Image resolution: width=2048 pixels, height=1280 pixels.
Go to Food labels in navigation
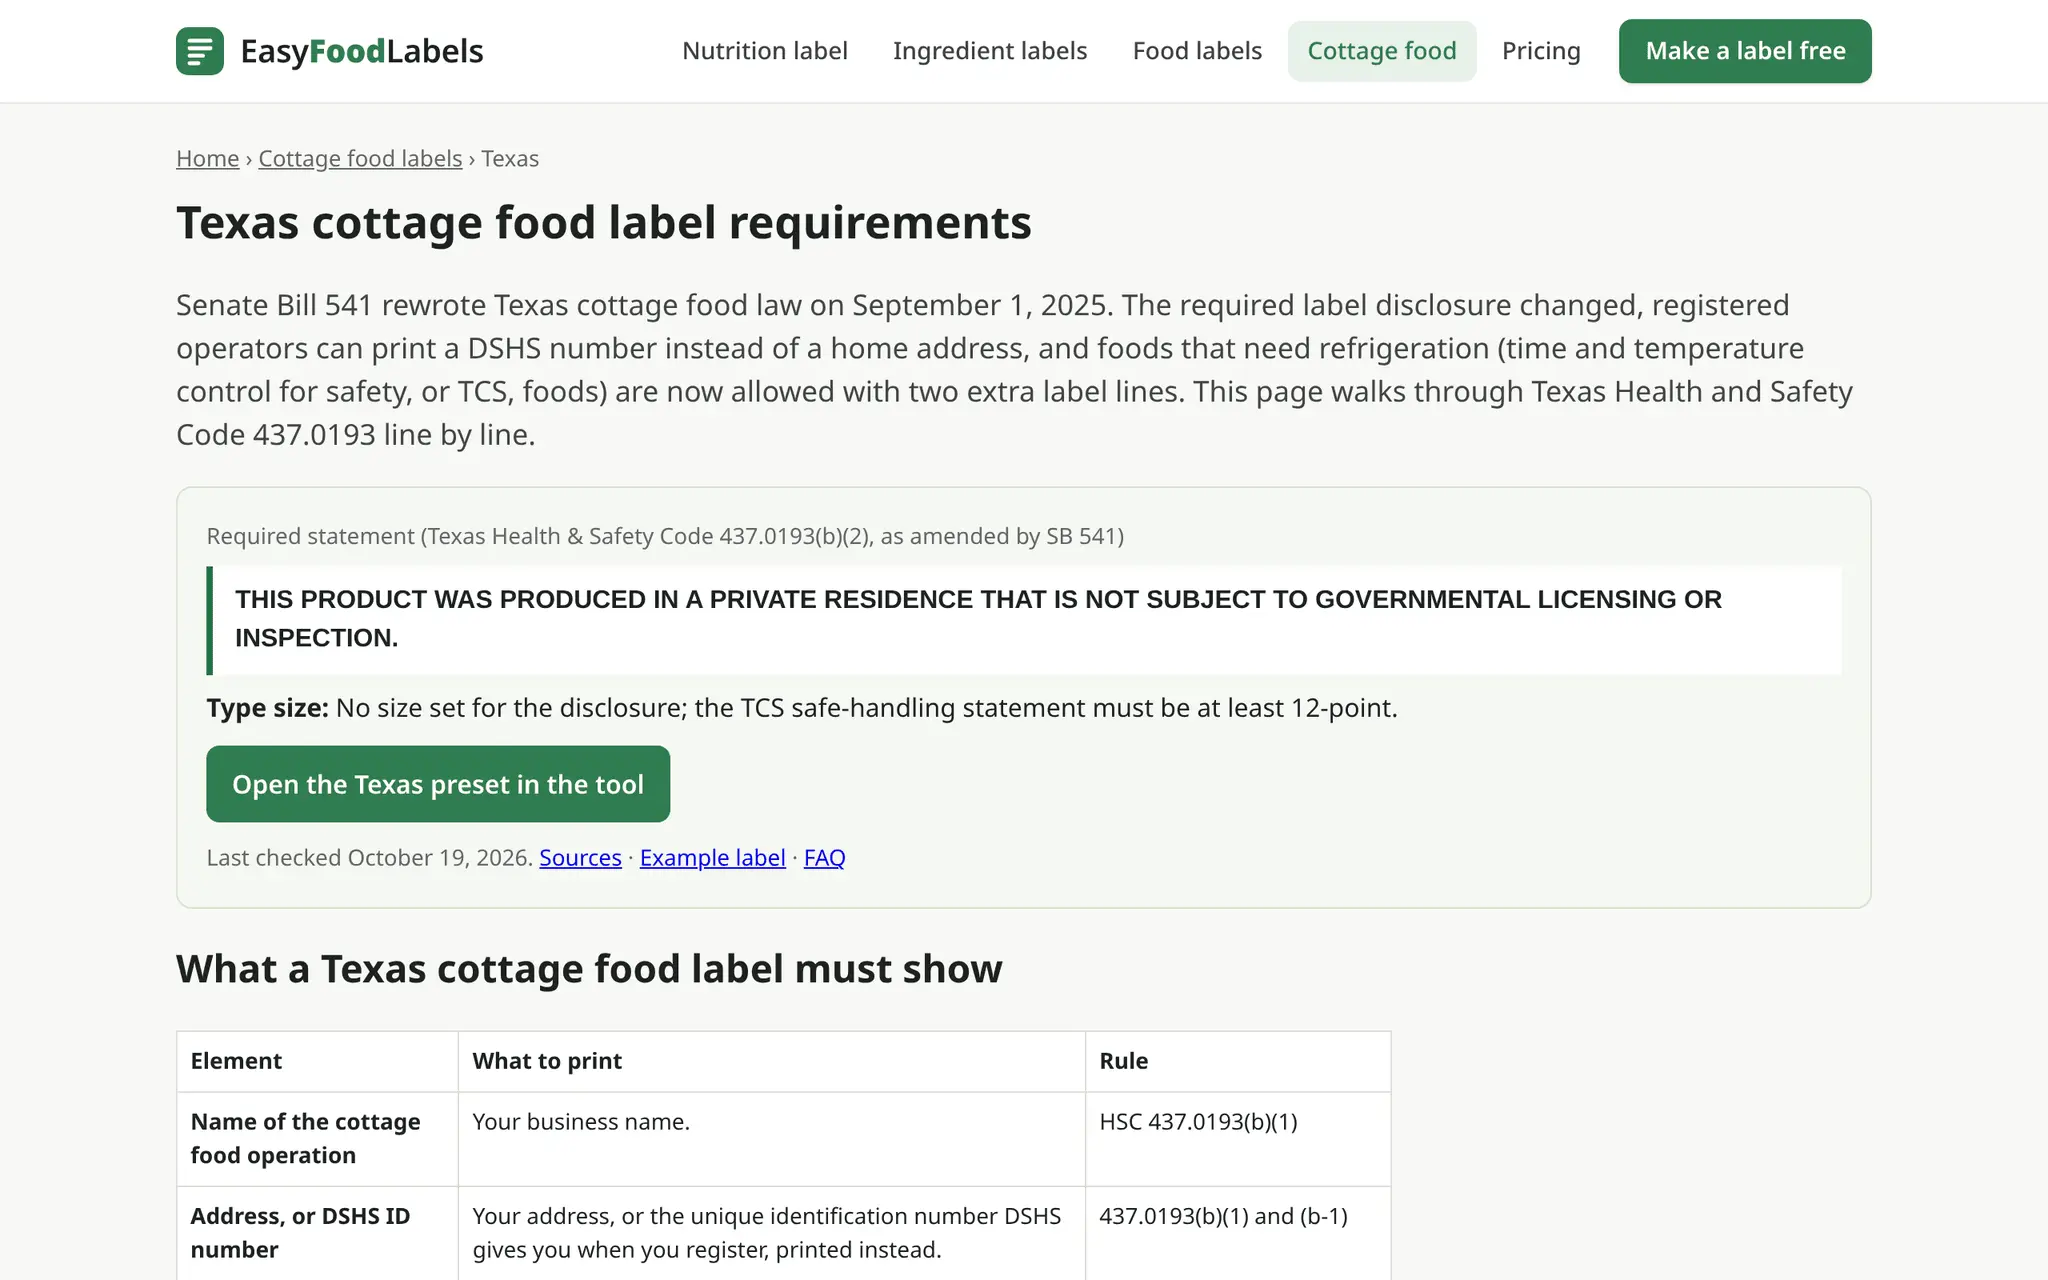[x=1197, y=51]
